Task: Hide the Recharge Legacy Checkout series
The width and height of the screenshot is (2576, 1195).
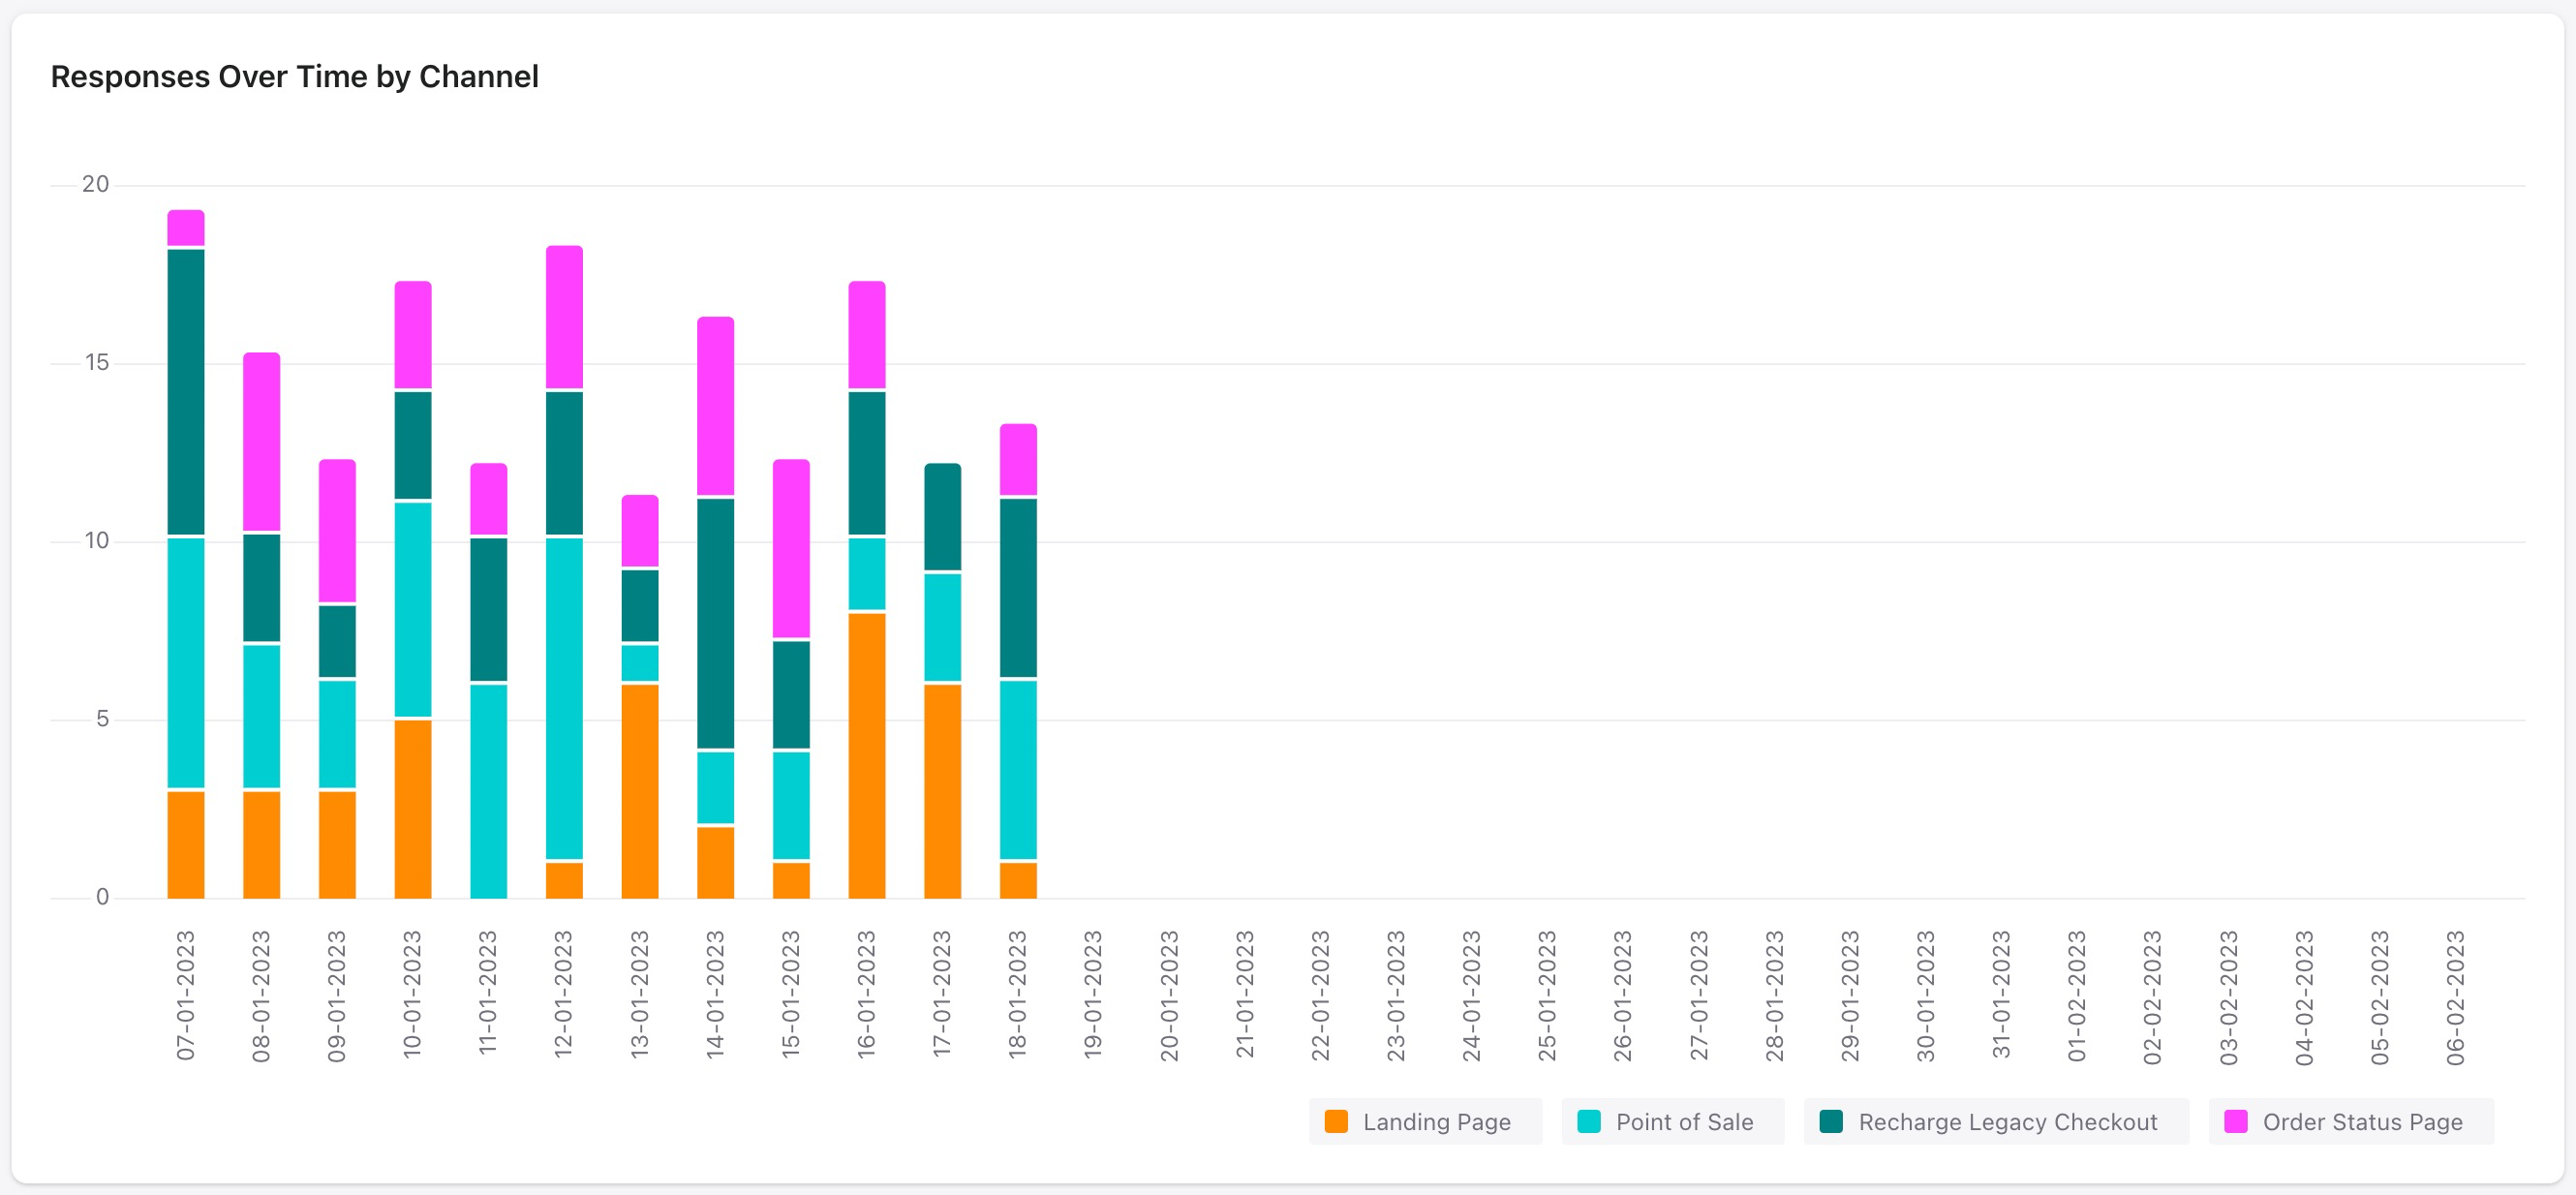Action: pos(2006,1122)
